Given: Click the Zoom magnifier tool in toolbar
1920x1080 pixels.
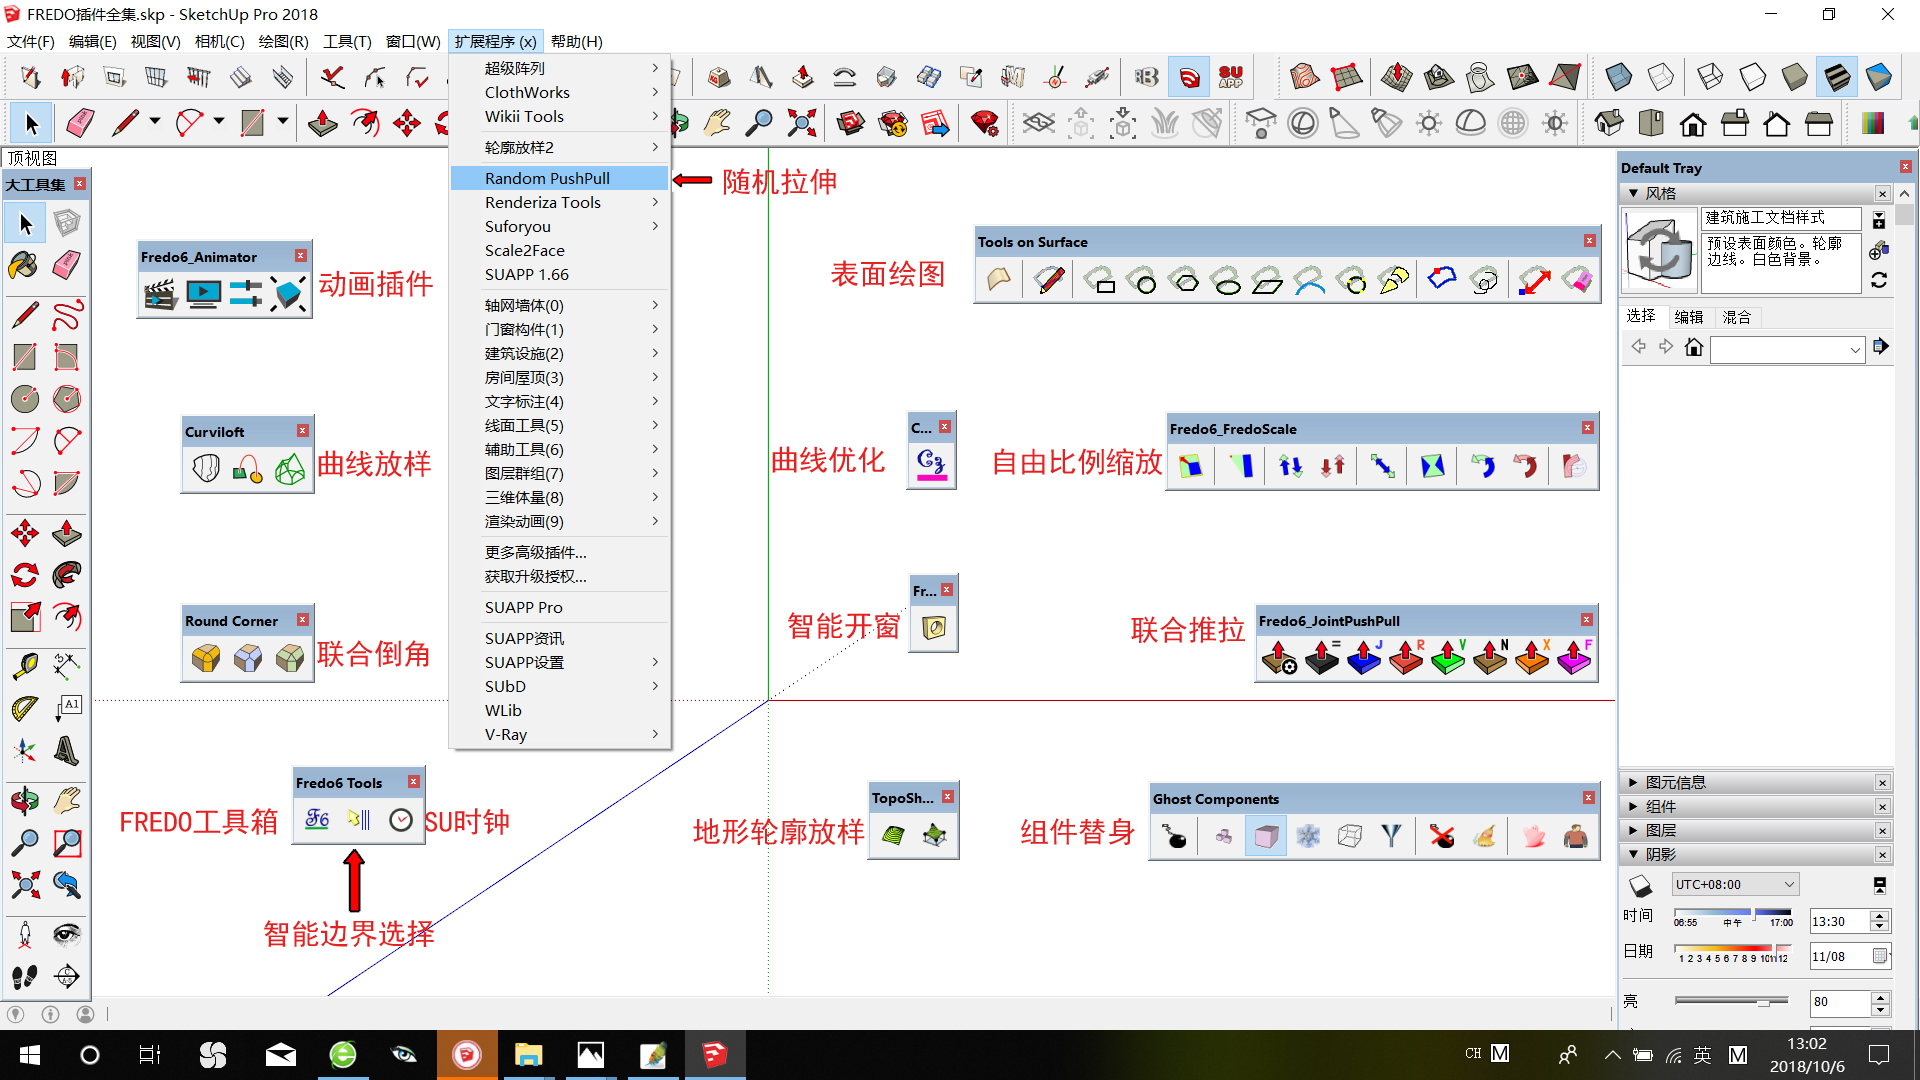Looking at the screenshot, I should [759, 123].
